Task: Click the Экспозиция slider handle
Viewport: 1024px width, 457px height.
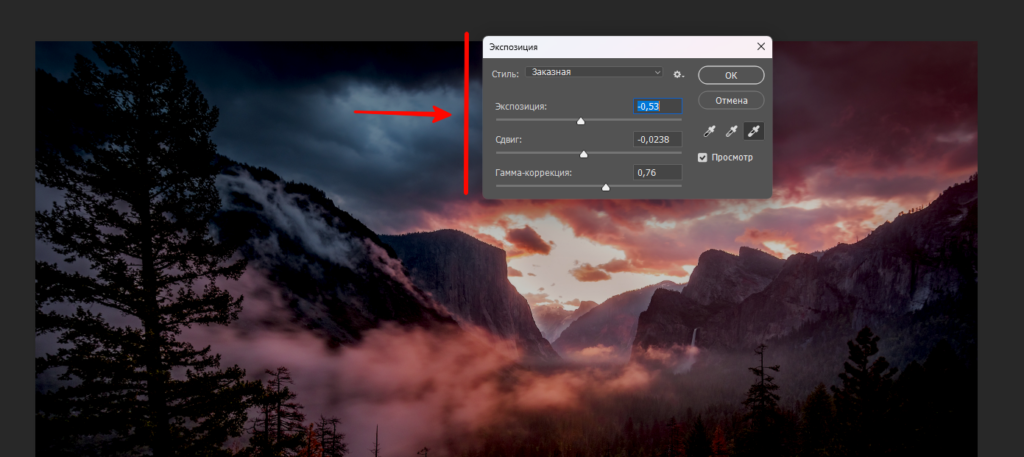Action: pyautogui.click(x=580, y=121)
